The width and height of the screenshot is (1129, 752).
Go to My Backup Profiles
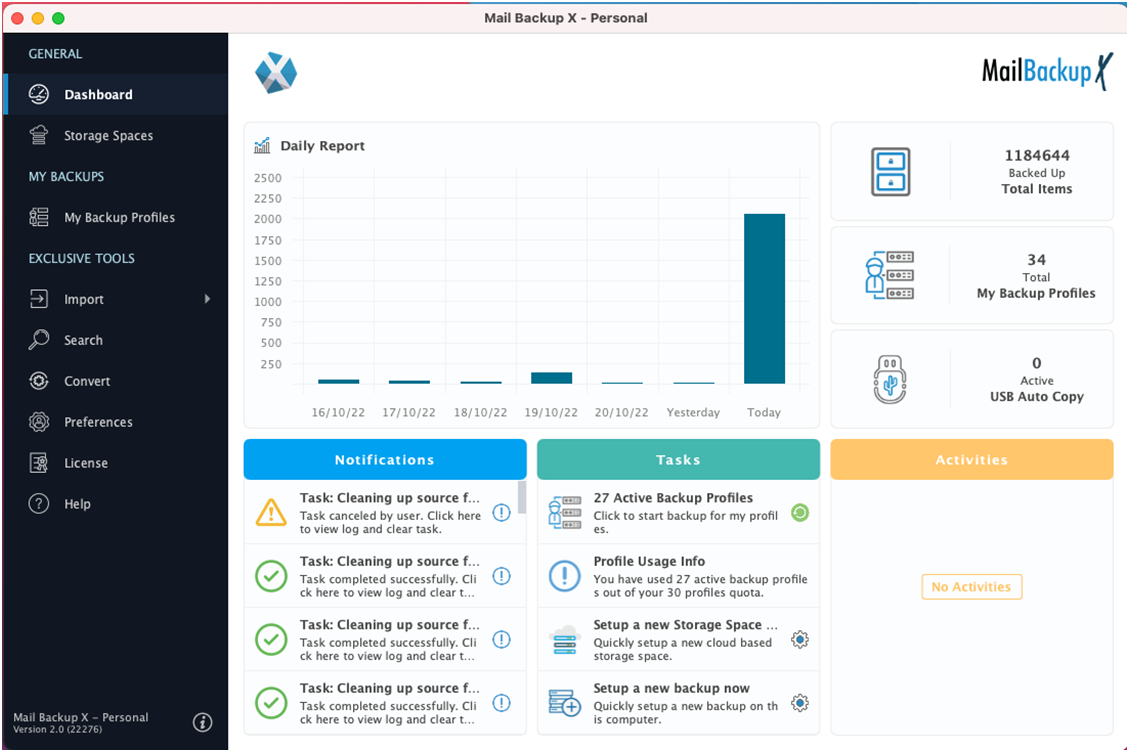tap(116, 217)
